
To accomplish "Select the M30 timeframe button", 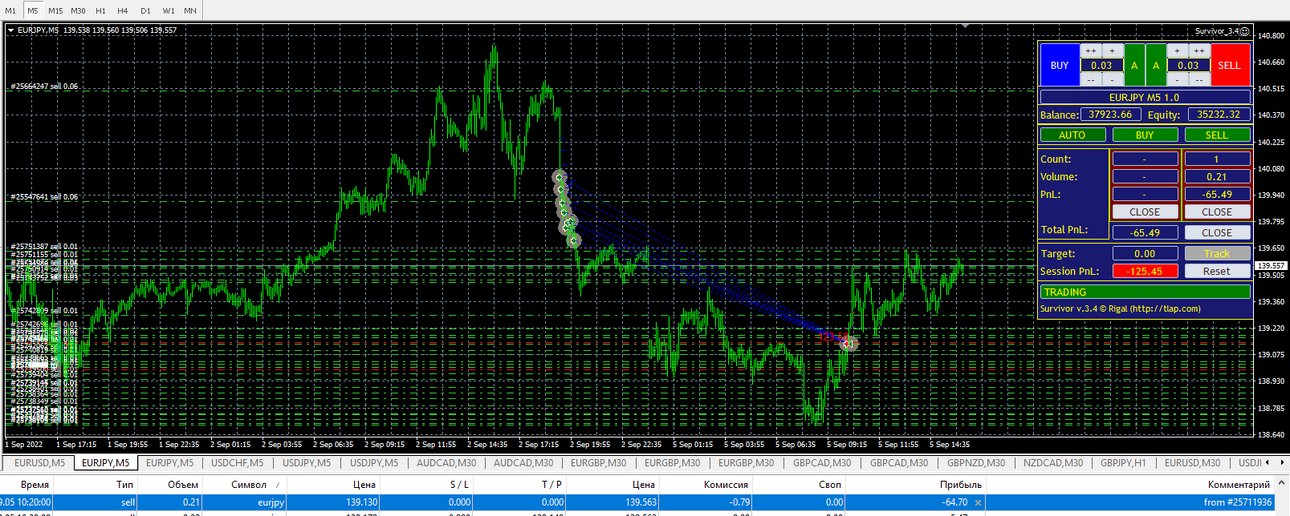I will pos(78,10).
